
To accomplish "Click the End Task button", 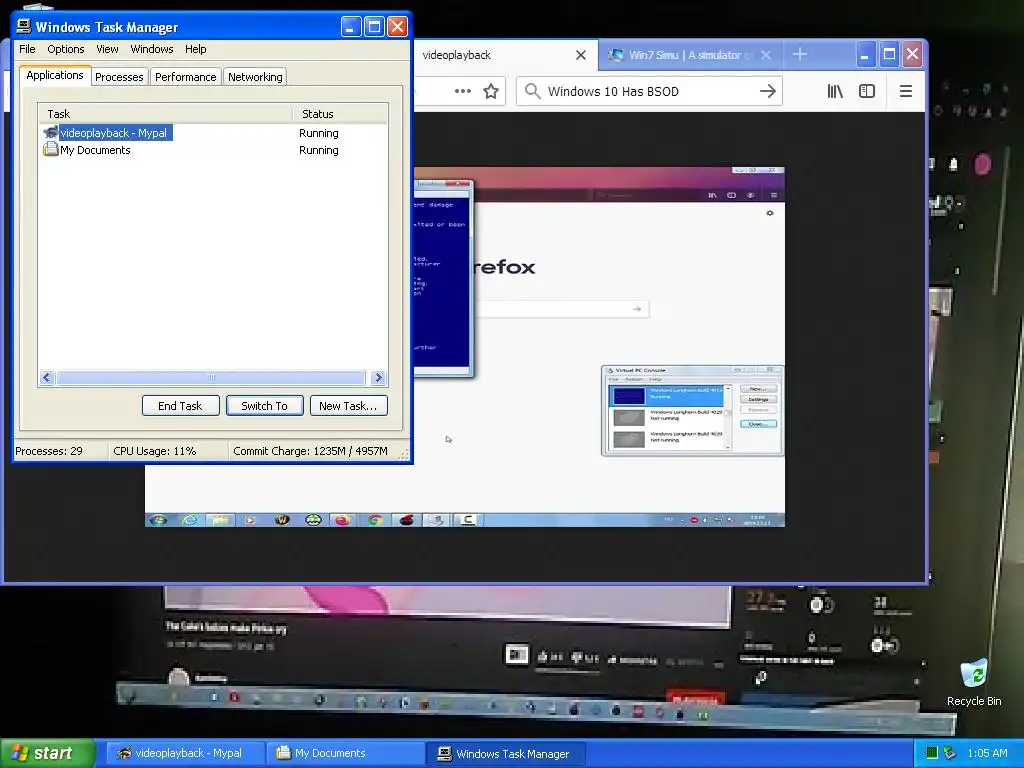I will click(x=180, y=406).
